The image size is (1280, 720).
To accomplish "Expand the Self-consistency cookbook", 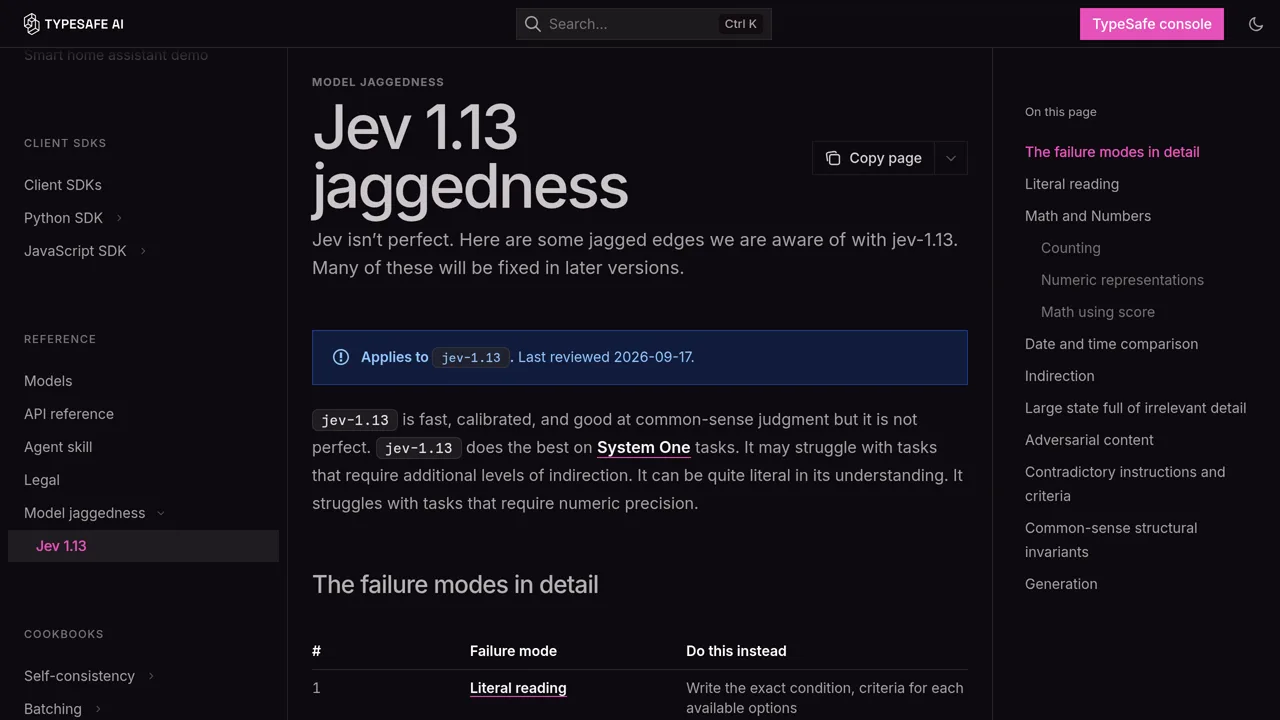I will 151,676.
